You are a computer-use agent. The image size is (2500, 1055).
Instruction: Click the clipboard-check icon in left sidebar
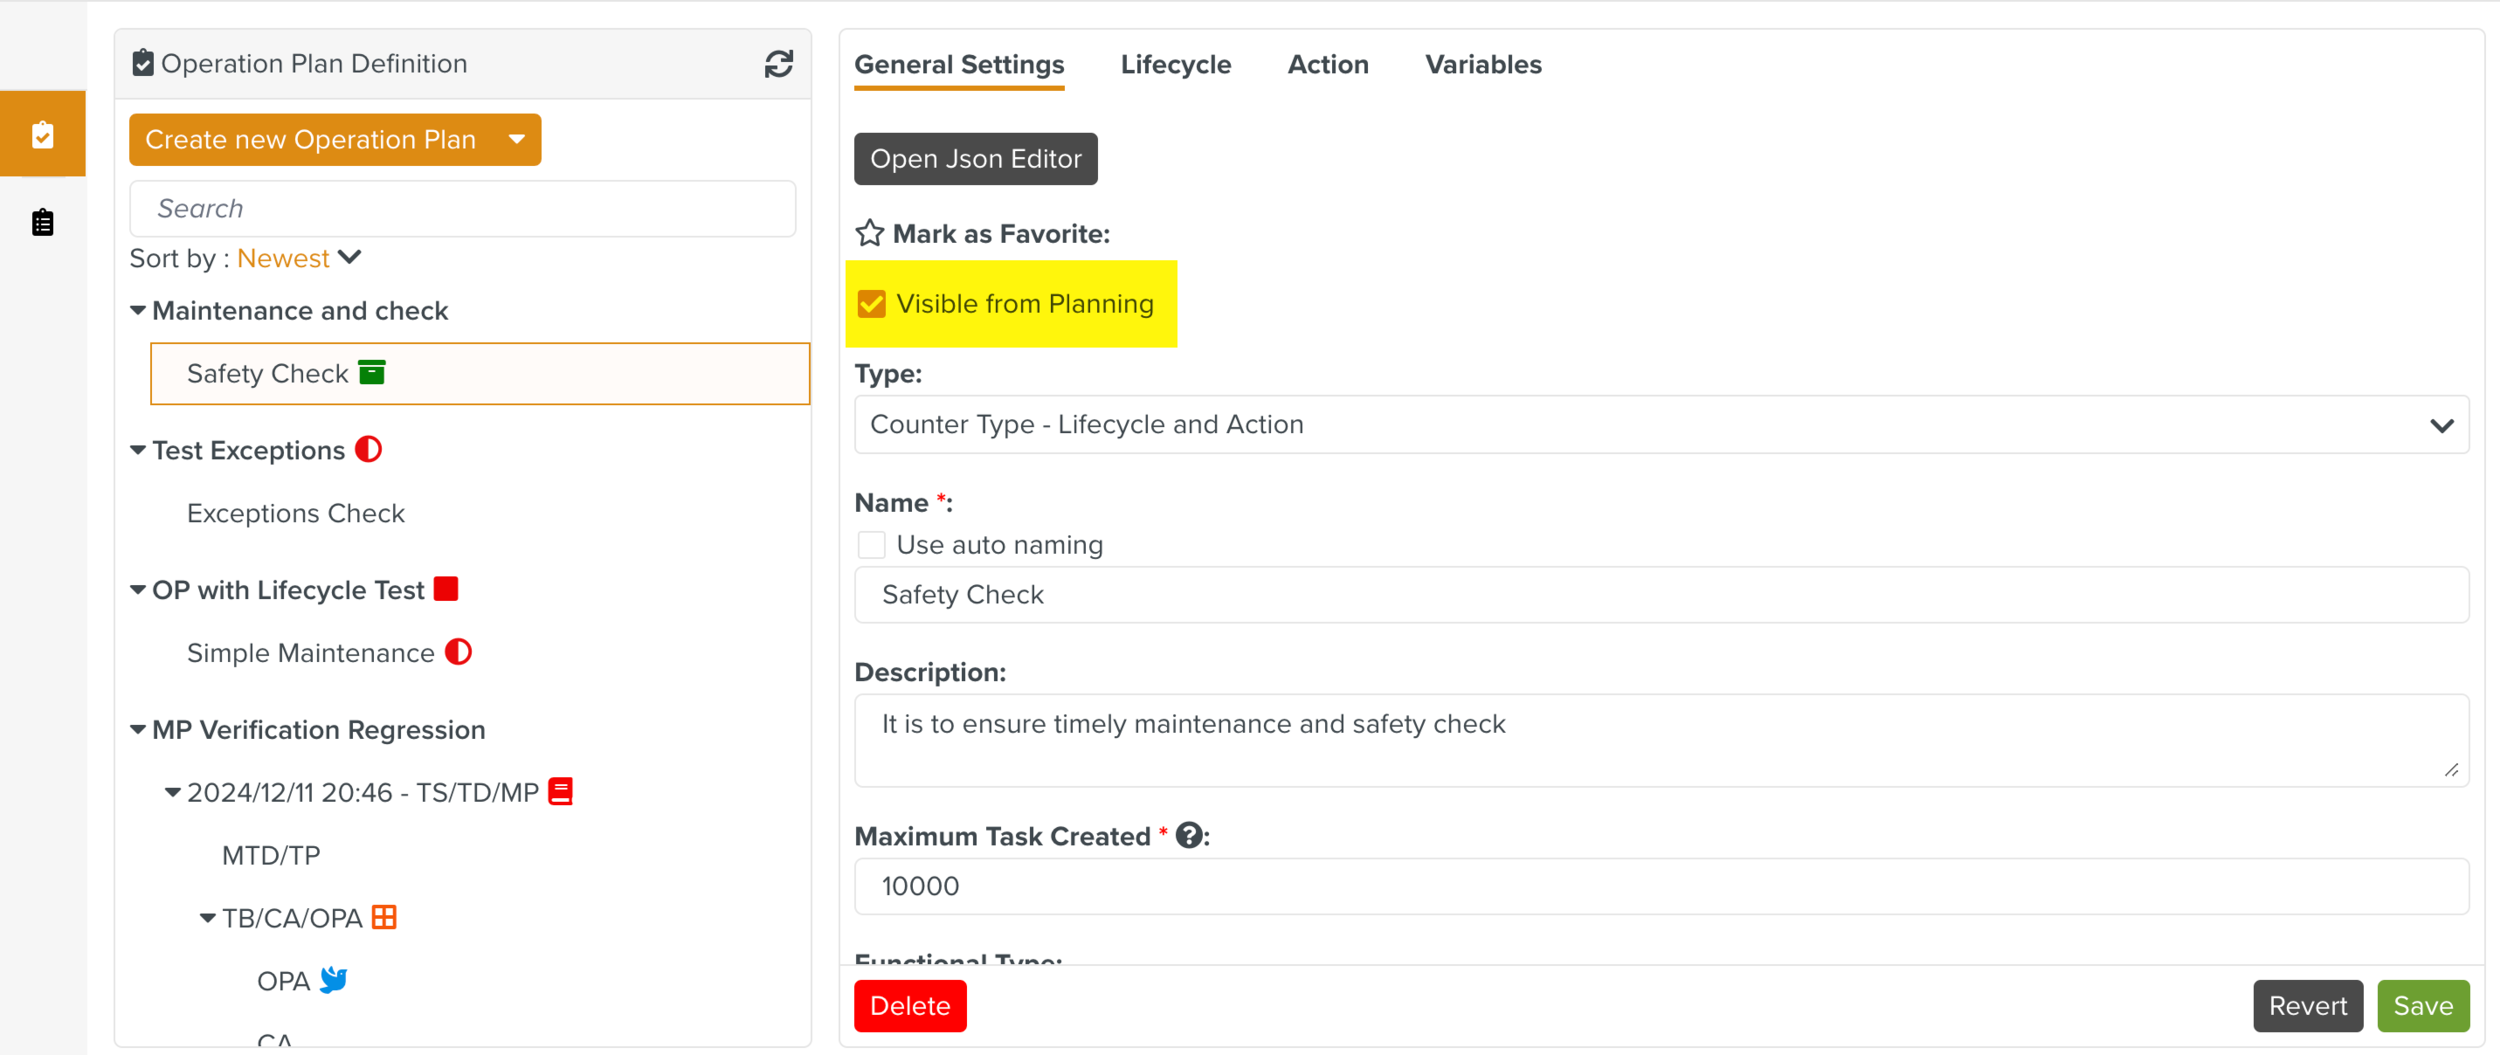click(42, 135)
